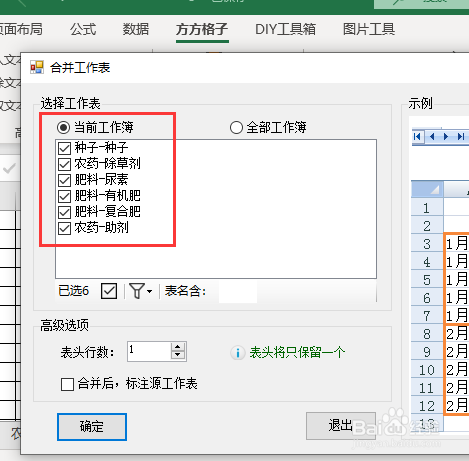Click last-sheet arrow in example preview
The width and height of the screenshot is (469, 461).
461,136
